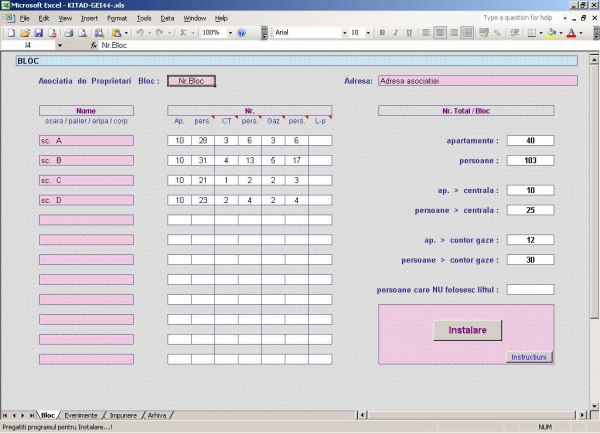
Task: Click the horizontal scrollbar right arrow
Action: [582, 415]
